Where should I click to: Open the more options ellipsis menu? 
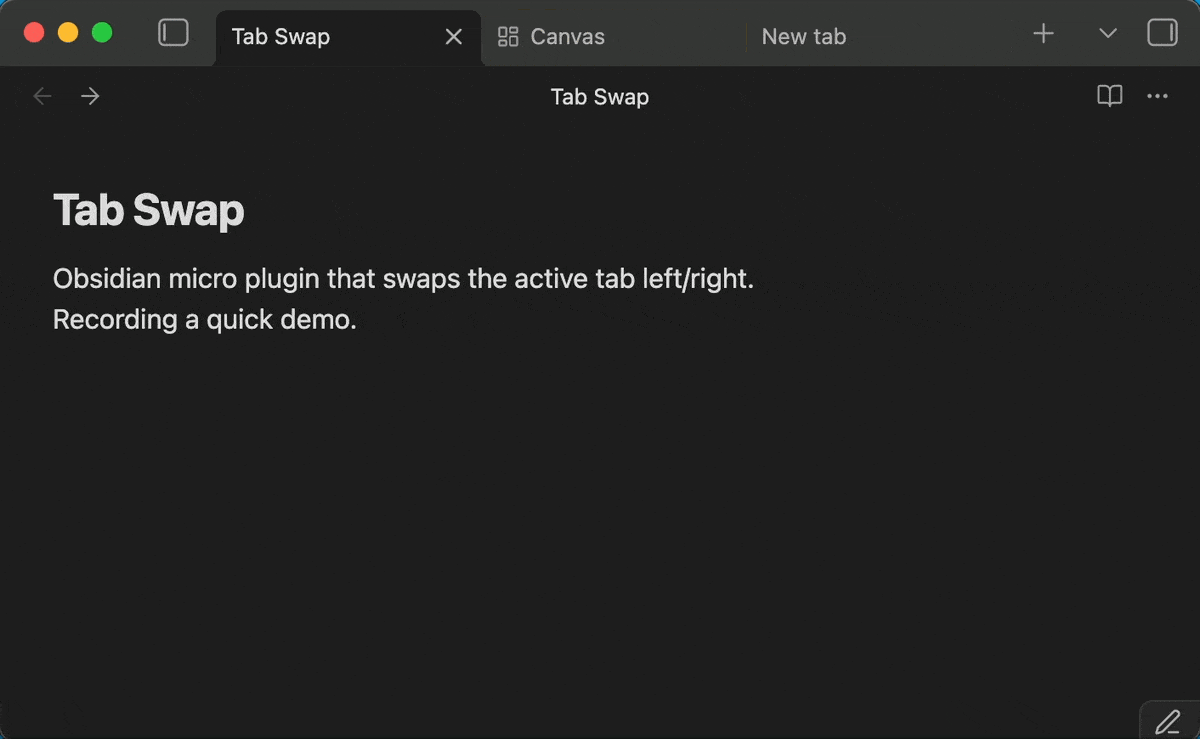tap(1158, 96)
